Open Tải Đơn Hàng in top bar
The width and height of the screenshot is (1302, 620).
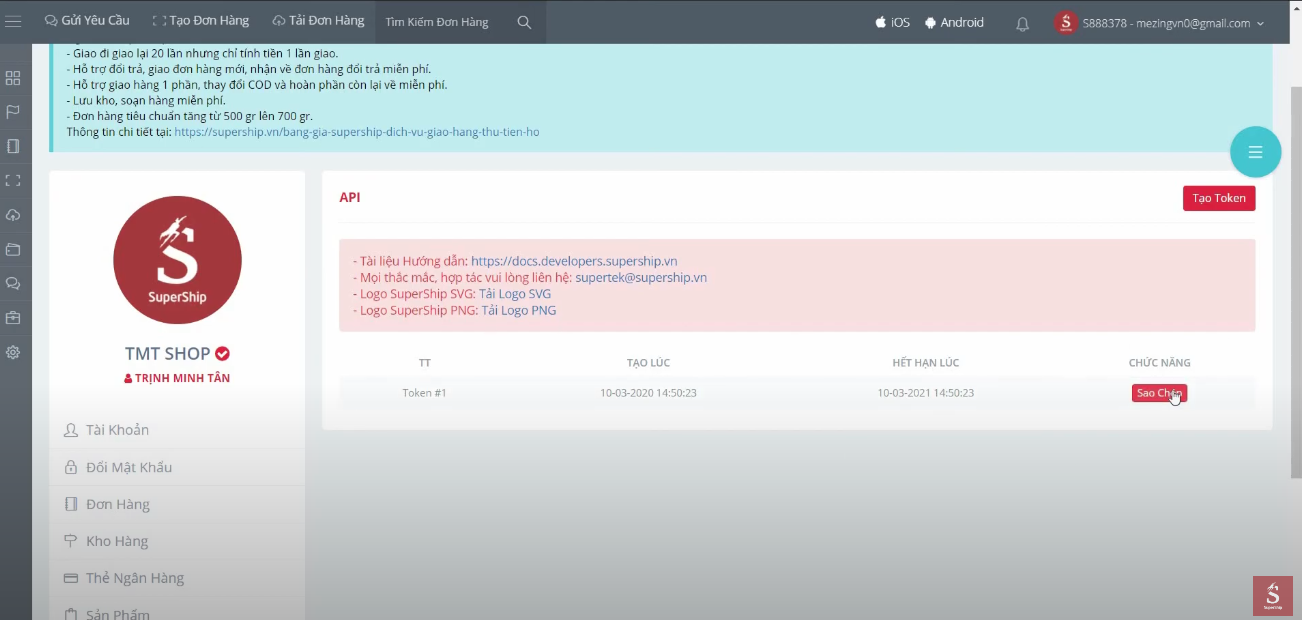point(318,21)
